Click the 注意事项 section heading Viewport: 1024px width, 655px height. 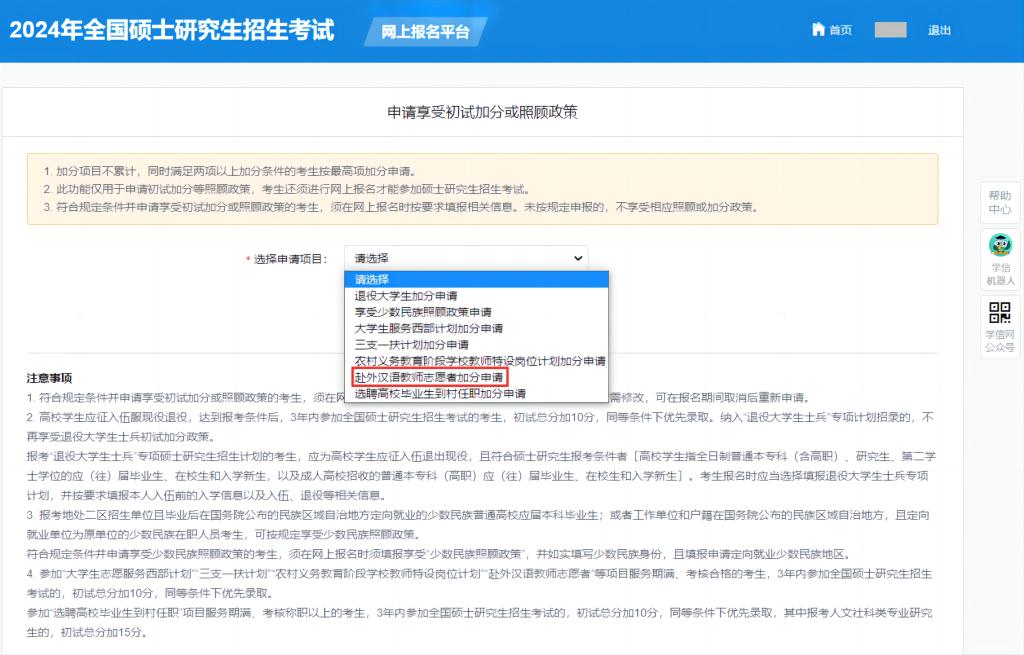[x=49, y=378]
